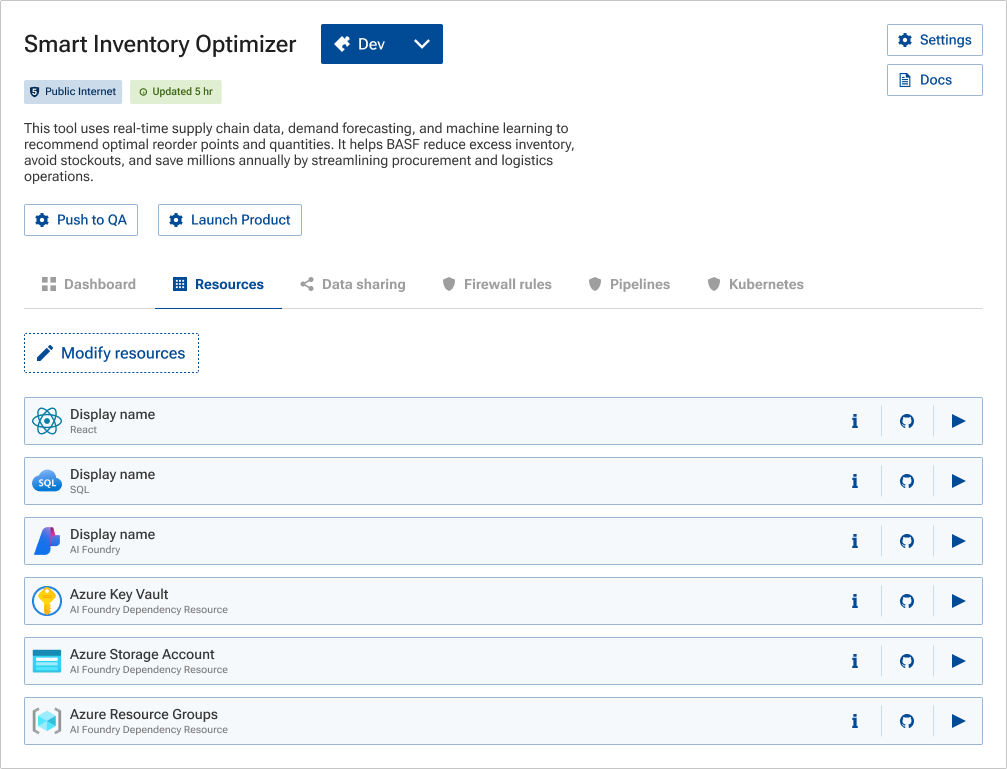Go to the Firewall rules tab
The height and width of the screenshot is (769, 1007).
point(496,285)
